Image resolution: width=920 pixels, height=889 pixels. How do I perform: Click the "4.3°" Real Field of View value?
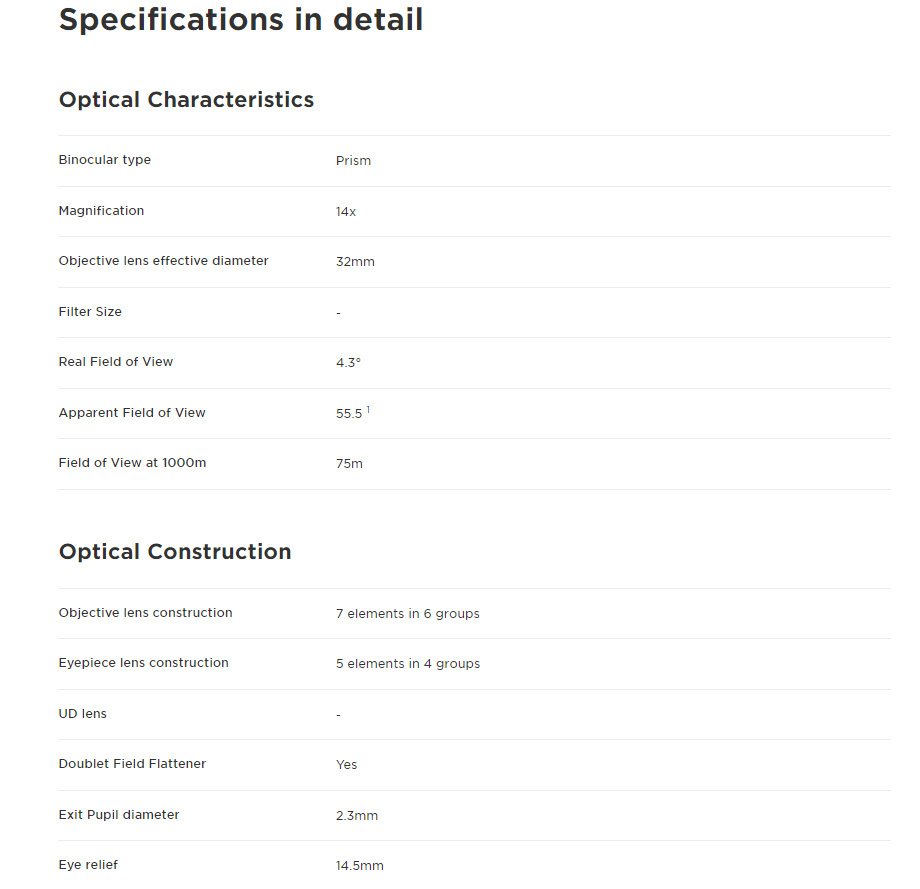348,363
